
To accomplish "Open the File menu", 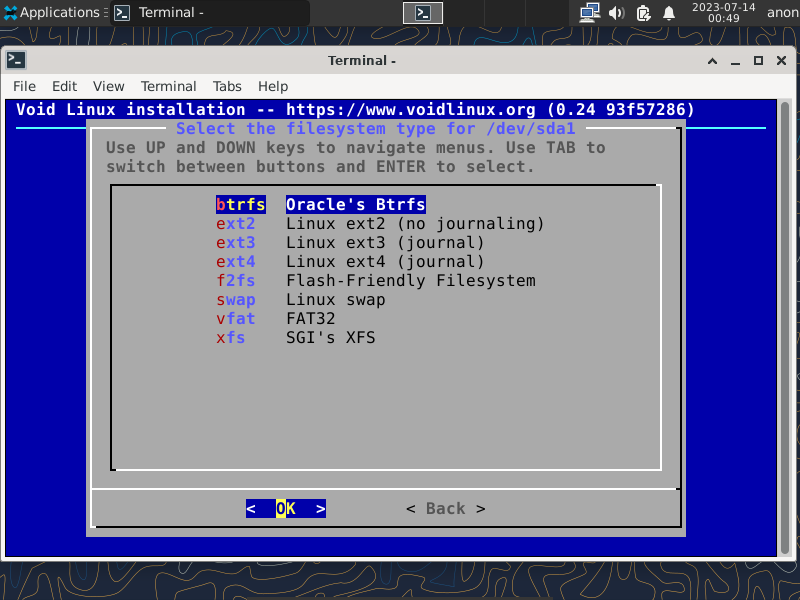I will (x=24, y=86).
